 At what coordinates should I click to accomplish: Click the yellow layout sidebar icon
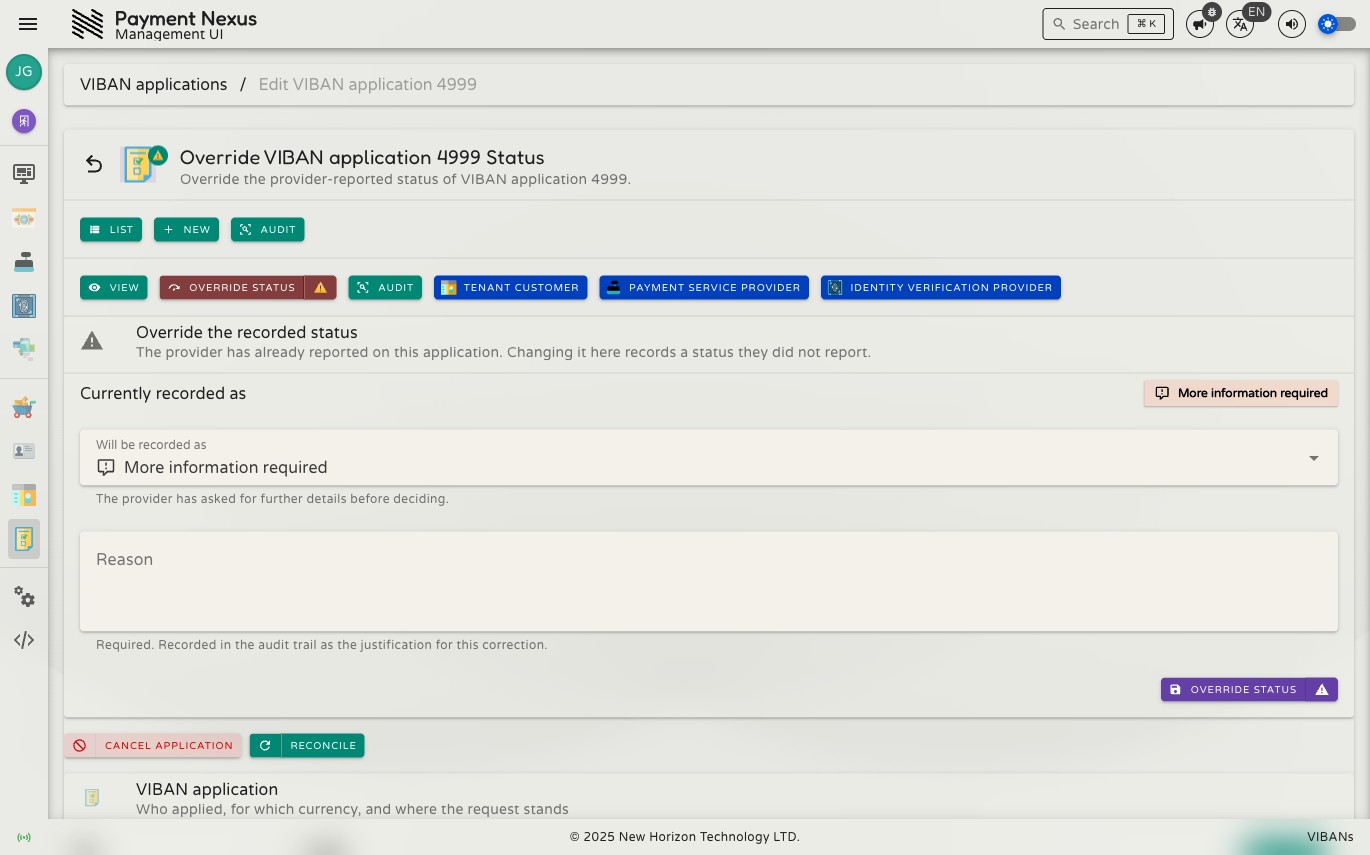click(24, 495)
